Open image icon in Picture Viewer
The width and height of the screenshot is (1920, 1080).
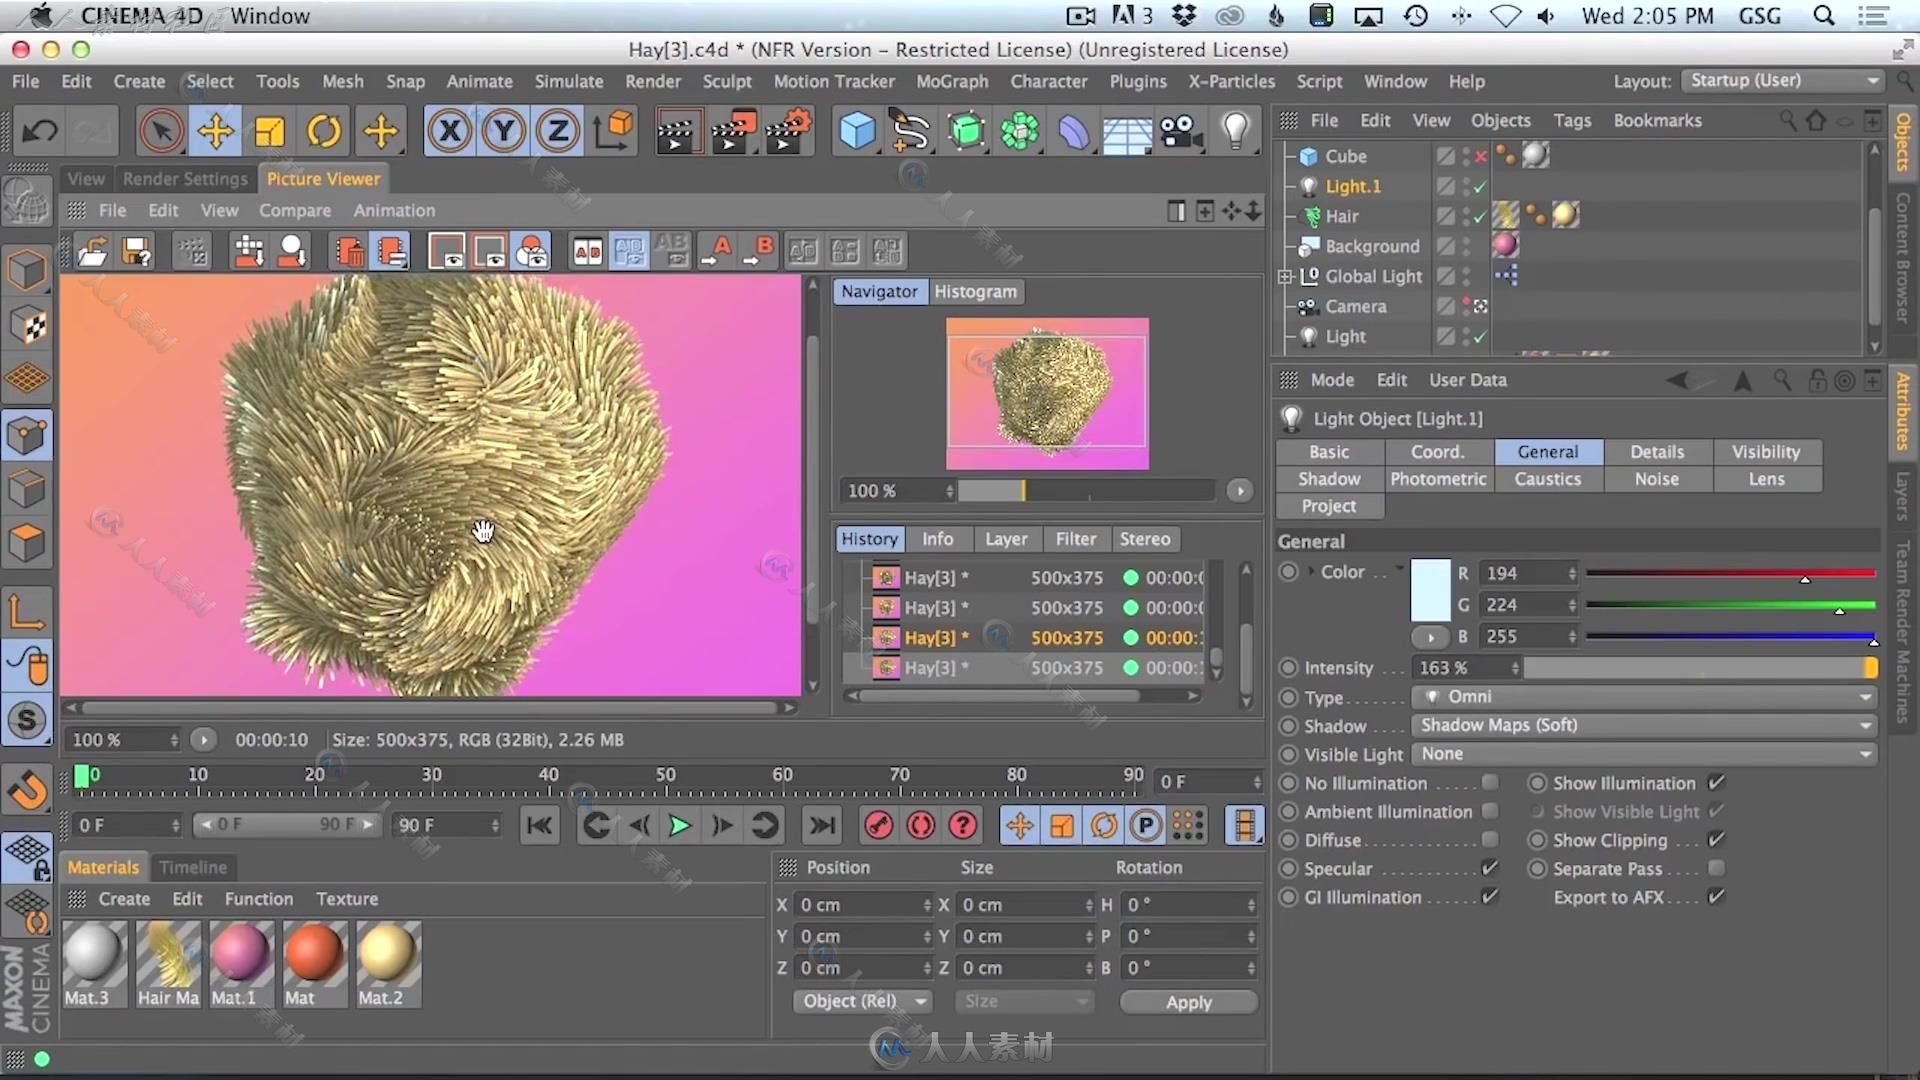[x=92, y=252]
